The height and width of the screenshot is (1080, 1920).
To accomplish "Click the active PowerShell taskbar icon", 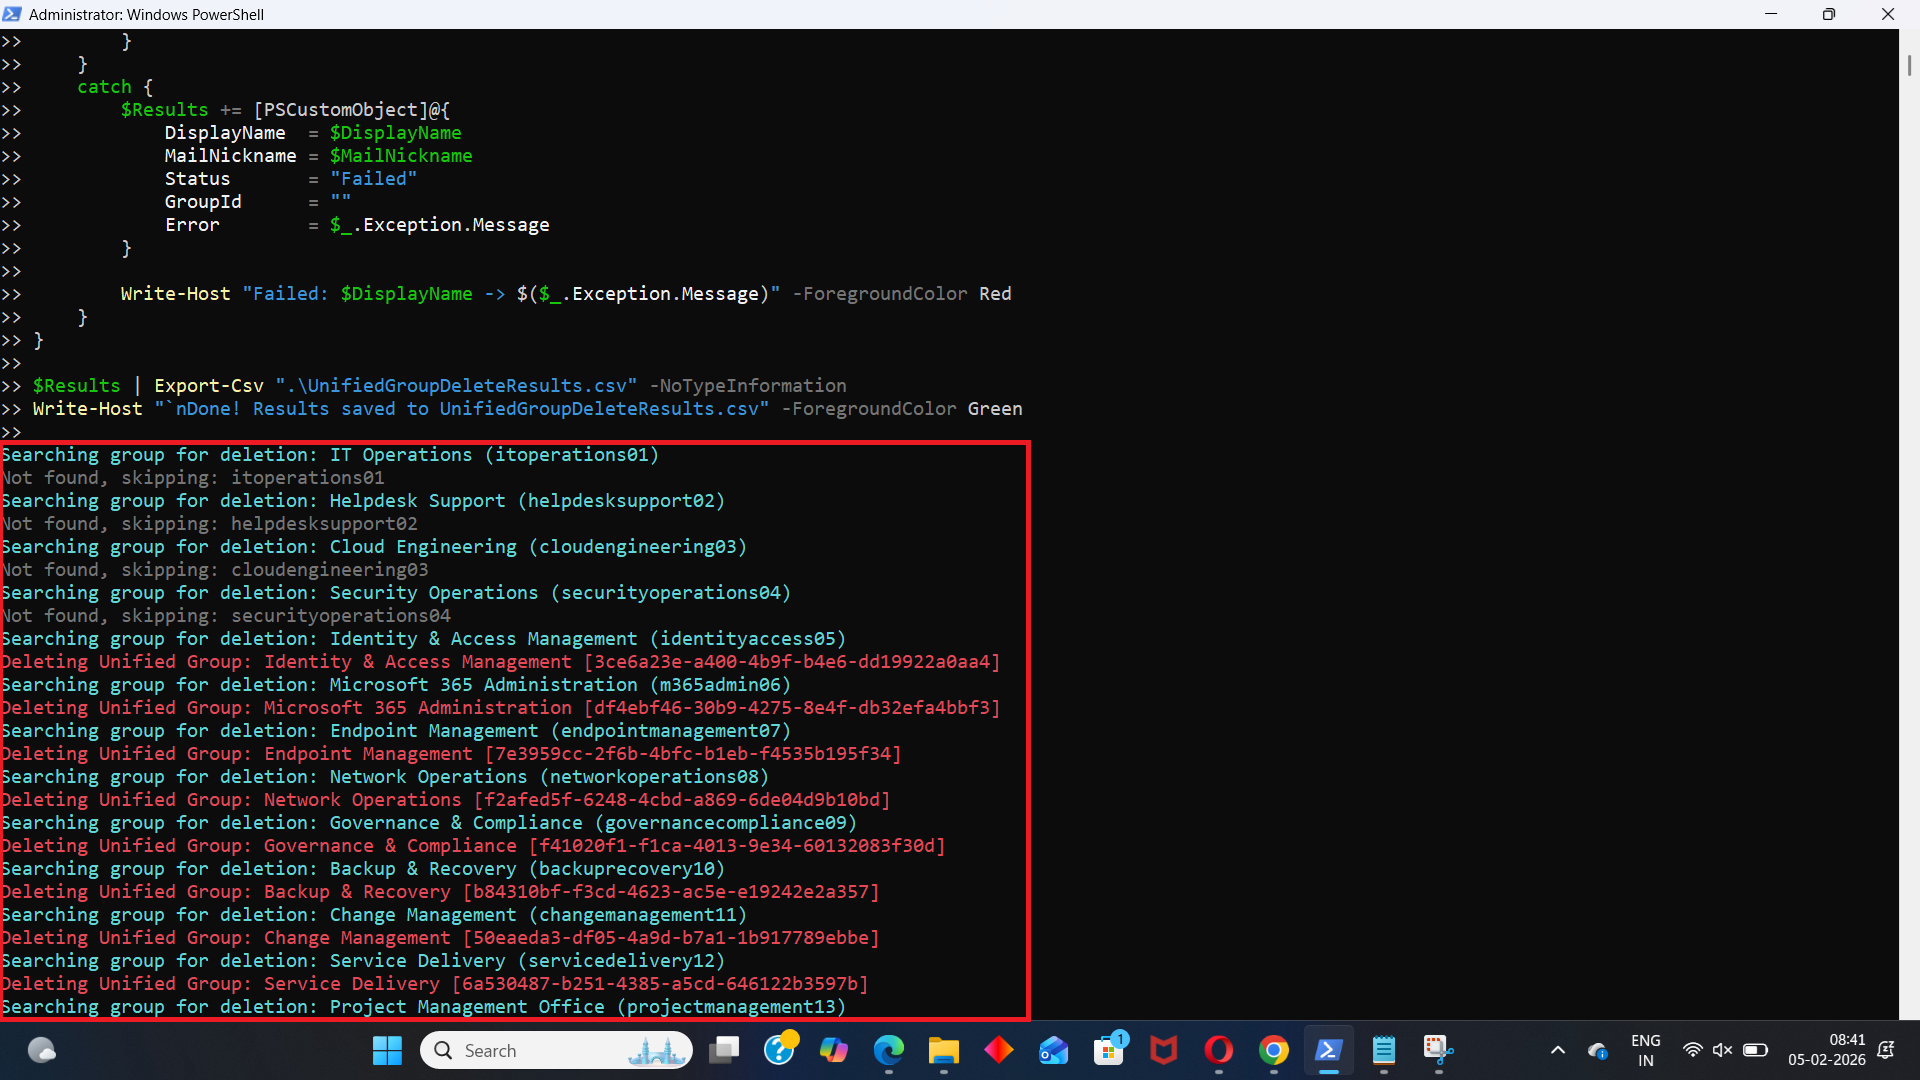I will tap(1328, 1050).
